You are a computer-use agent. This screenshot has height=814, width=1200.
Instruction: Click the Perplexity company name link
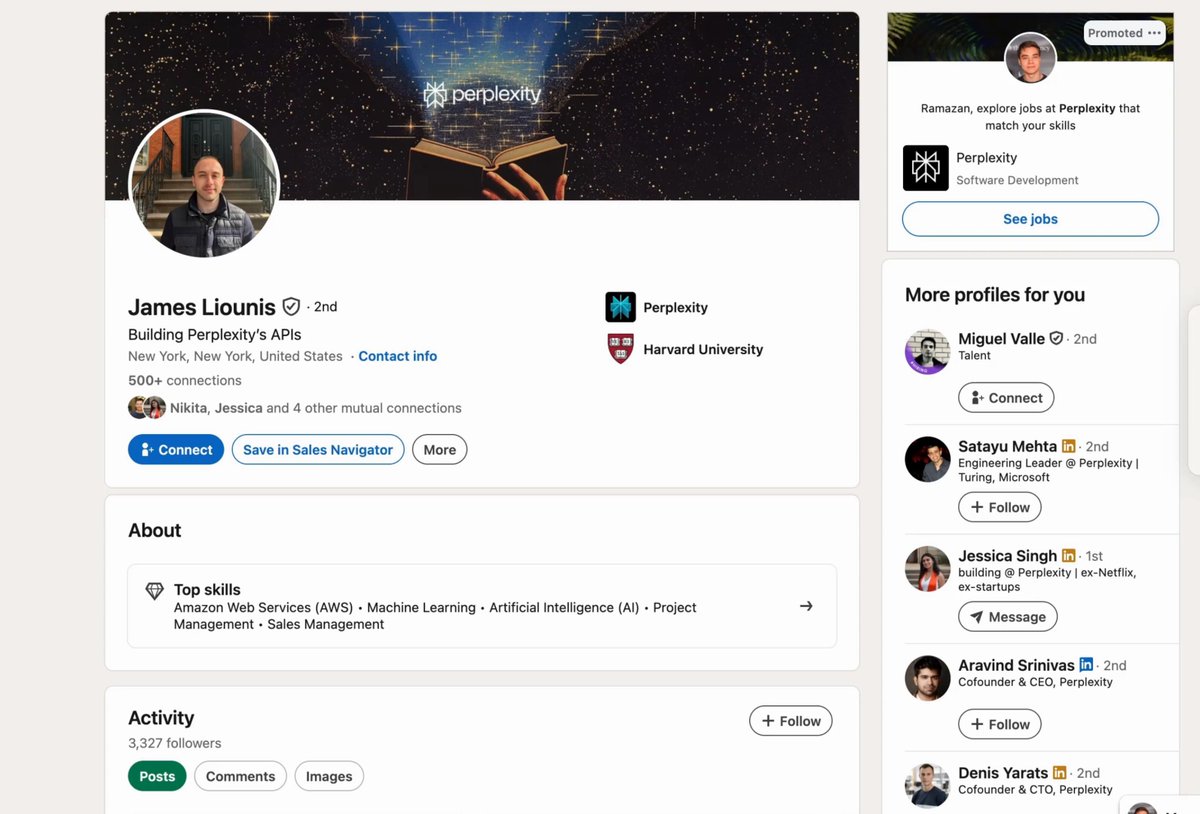675,307
